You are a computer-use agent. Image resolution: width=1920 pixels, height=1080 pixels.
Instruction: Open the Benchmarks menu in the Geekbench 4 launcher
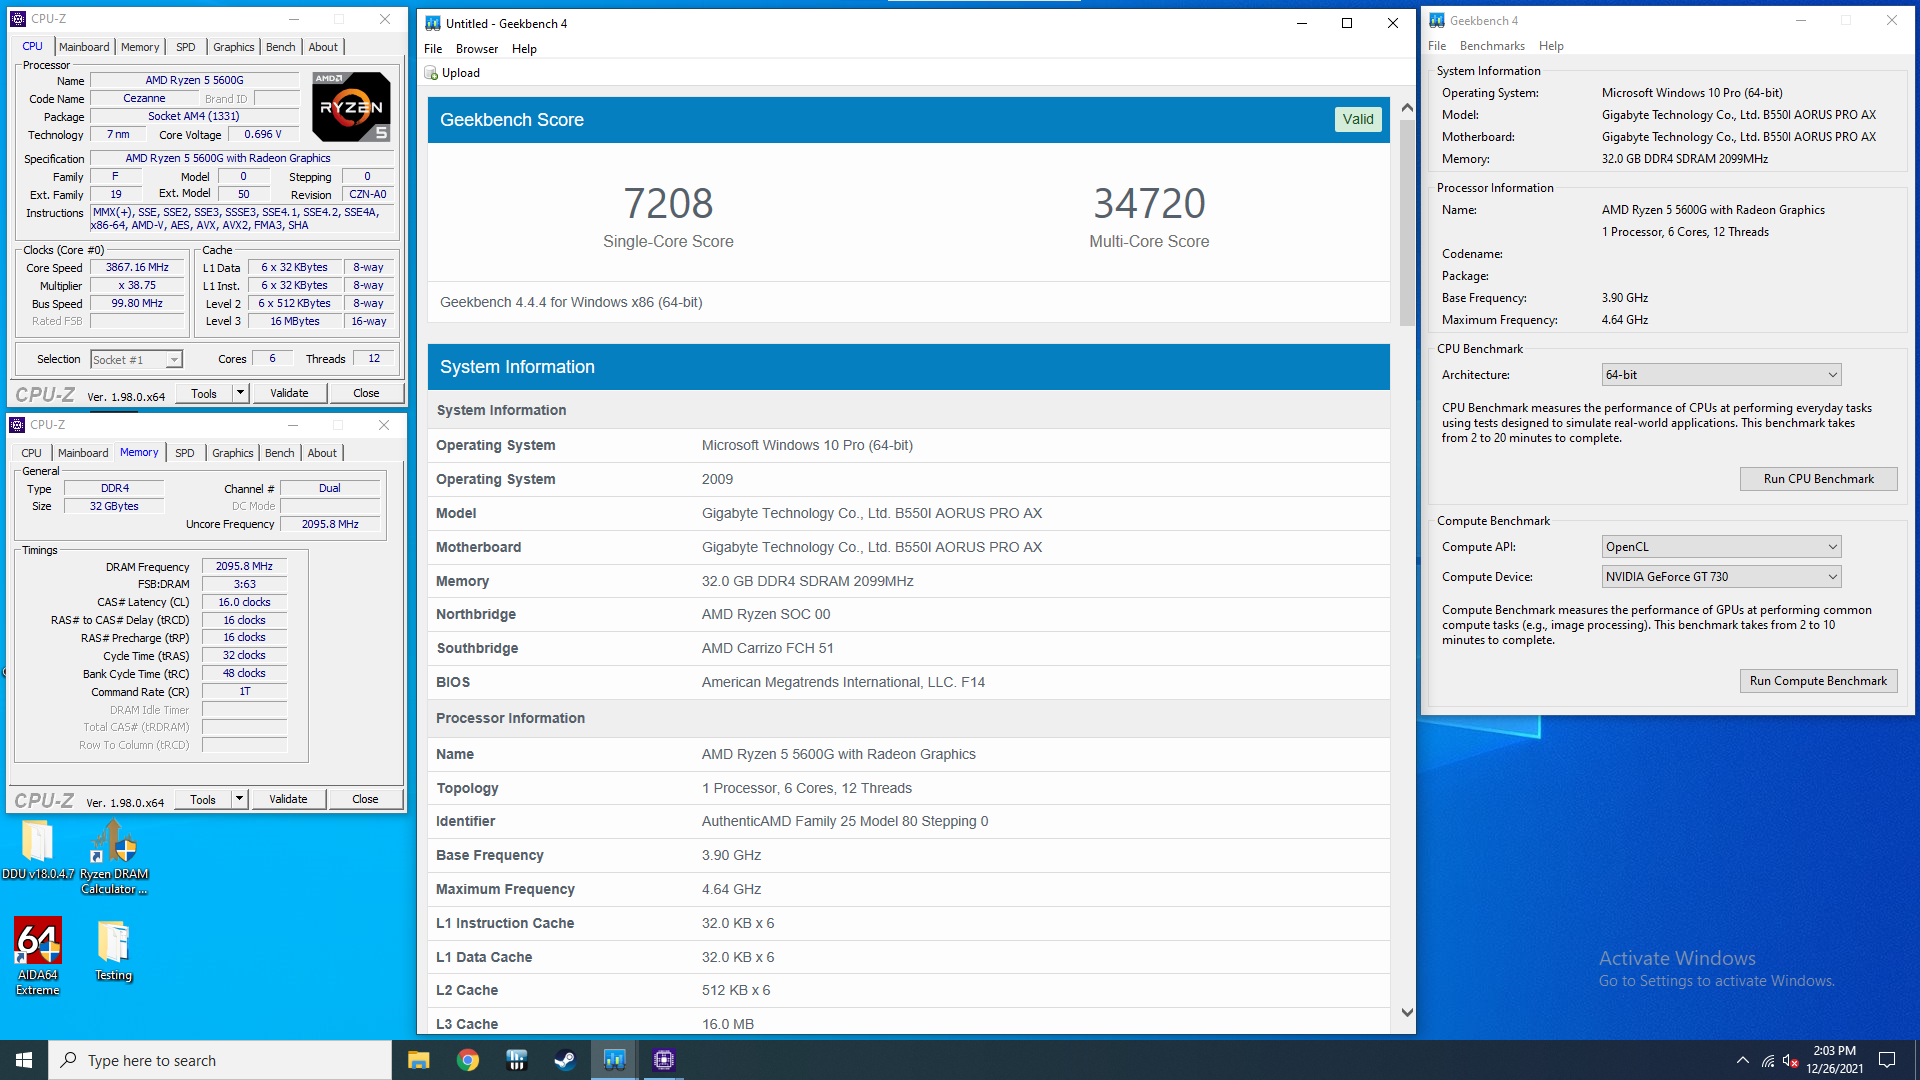[1492, 46]
